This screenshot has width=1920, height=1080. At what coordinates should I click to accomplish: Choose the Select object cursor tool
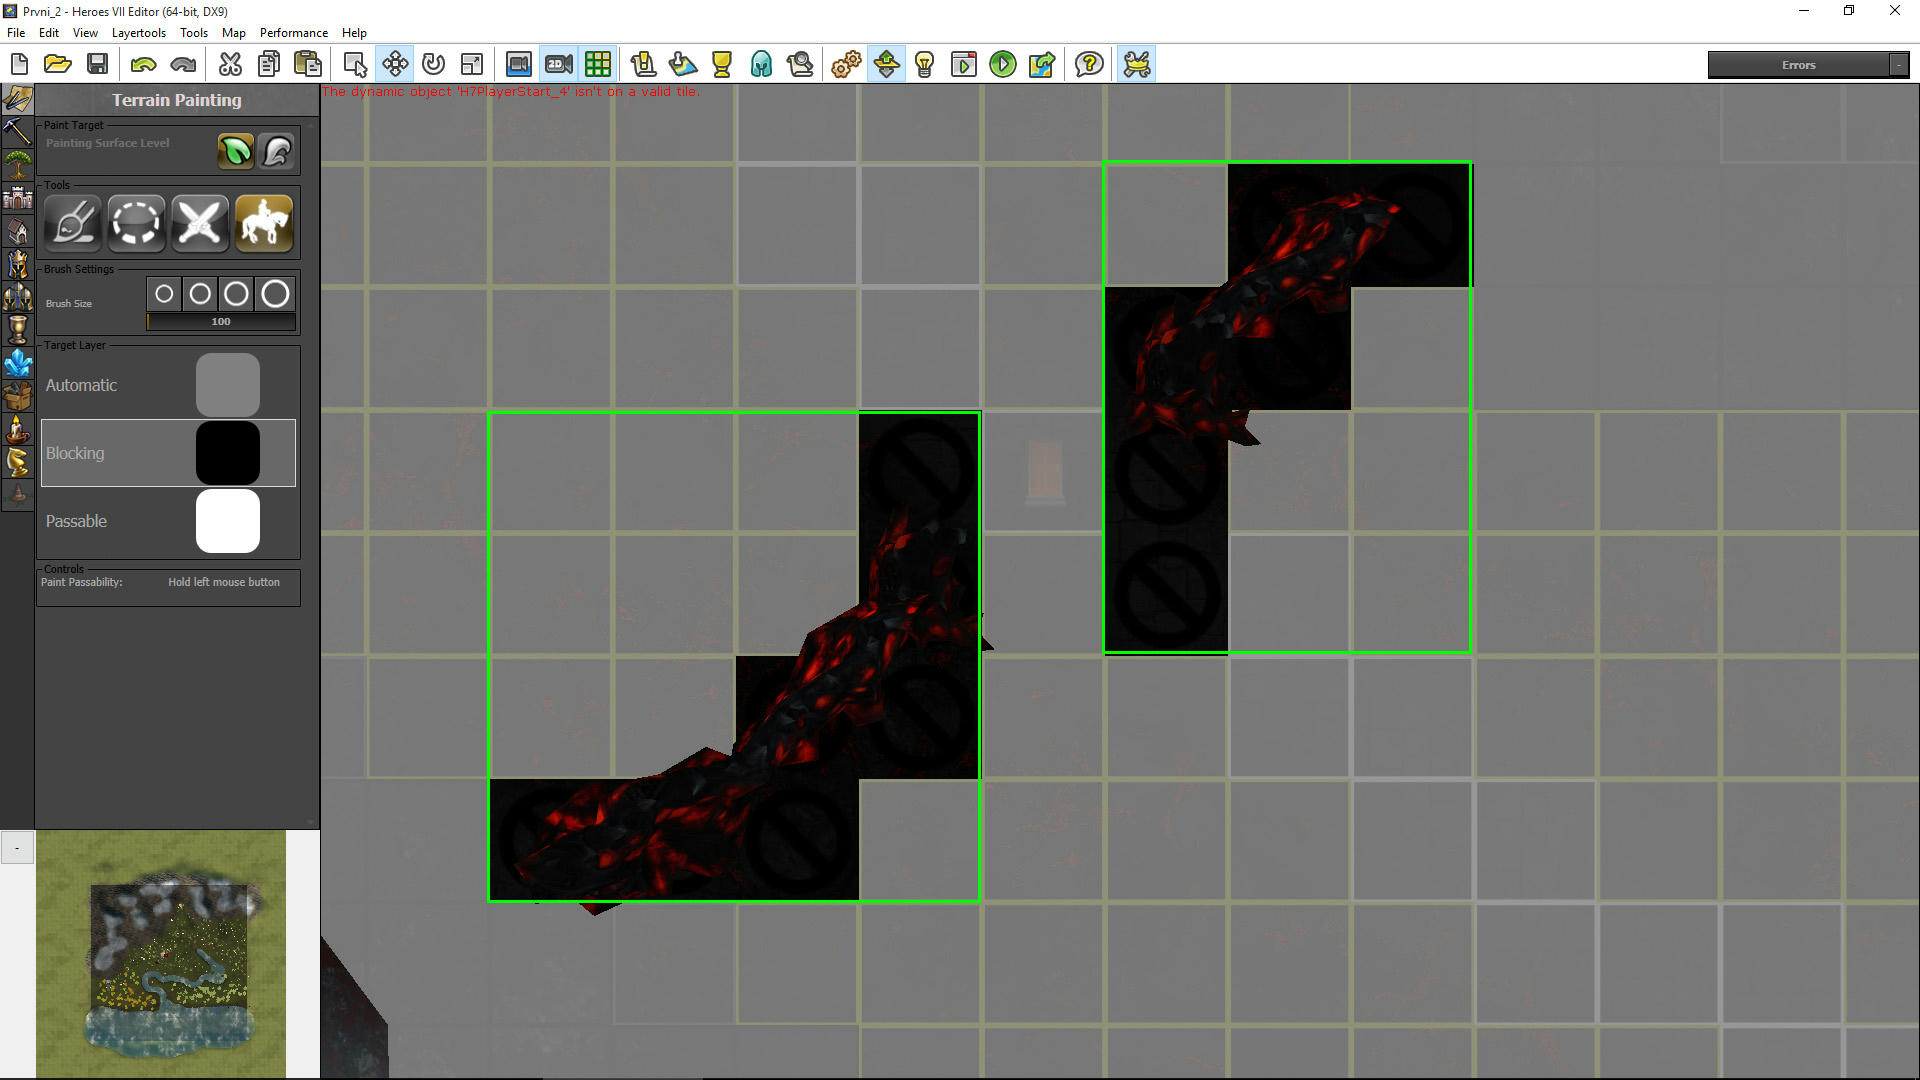(355, 65)
